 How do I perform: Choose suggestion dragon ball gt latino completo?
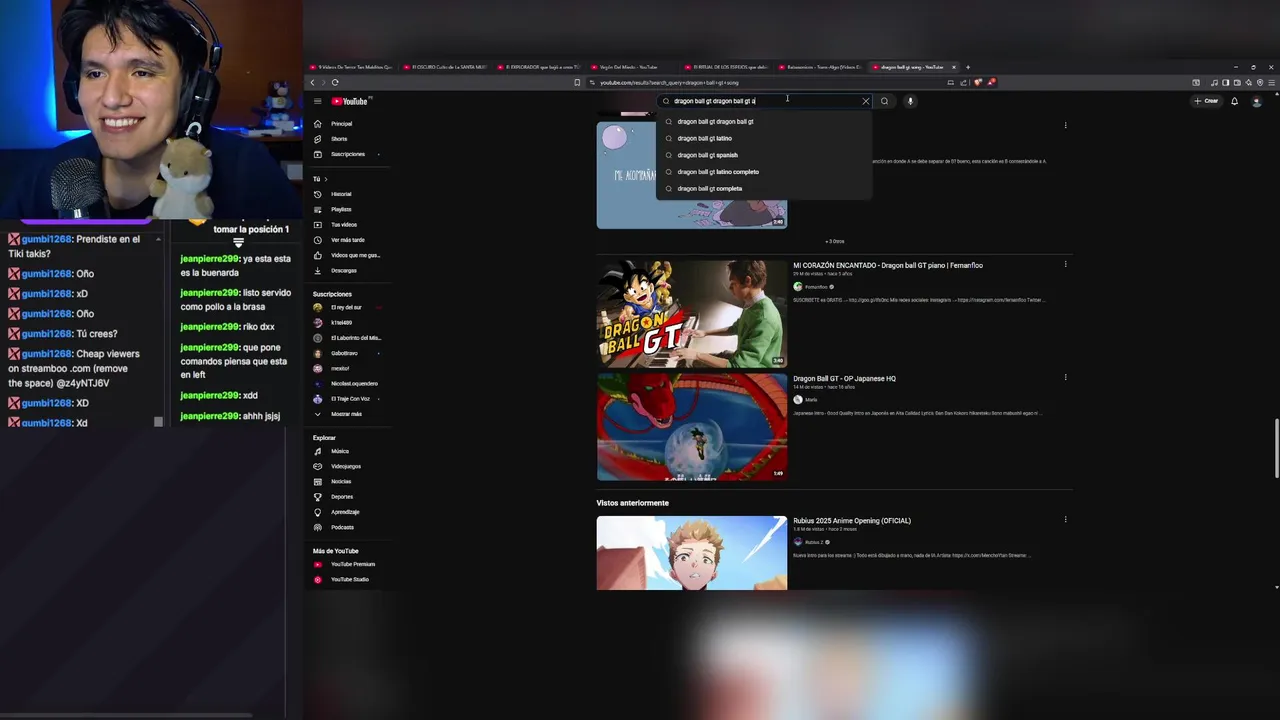coord(764,172)
